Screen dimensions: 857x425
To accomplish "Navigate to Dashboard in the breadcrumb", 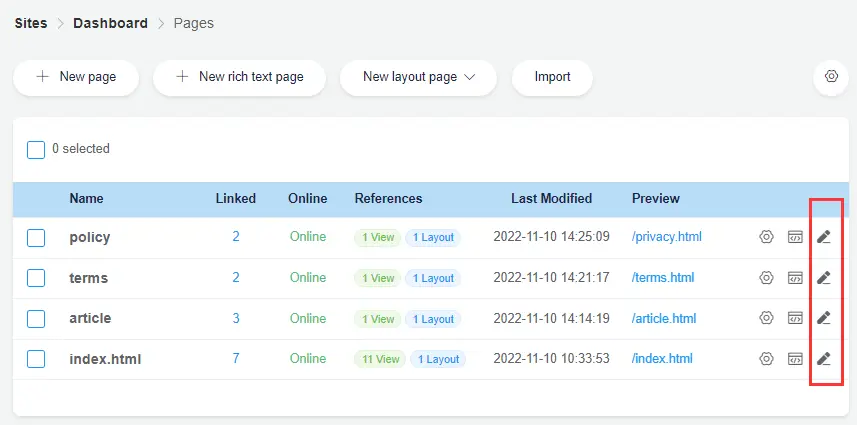I will pos(110,23).
